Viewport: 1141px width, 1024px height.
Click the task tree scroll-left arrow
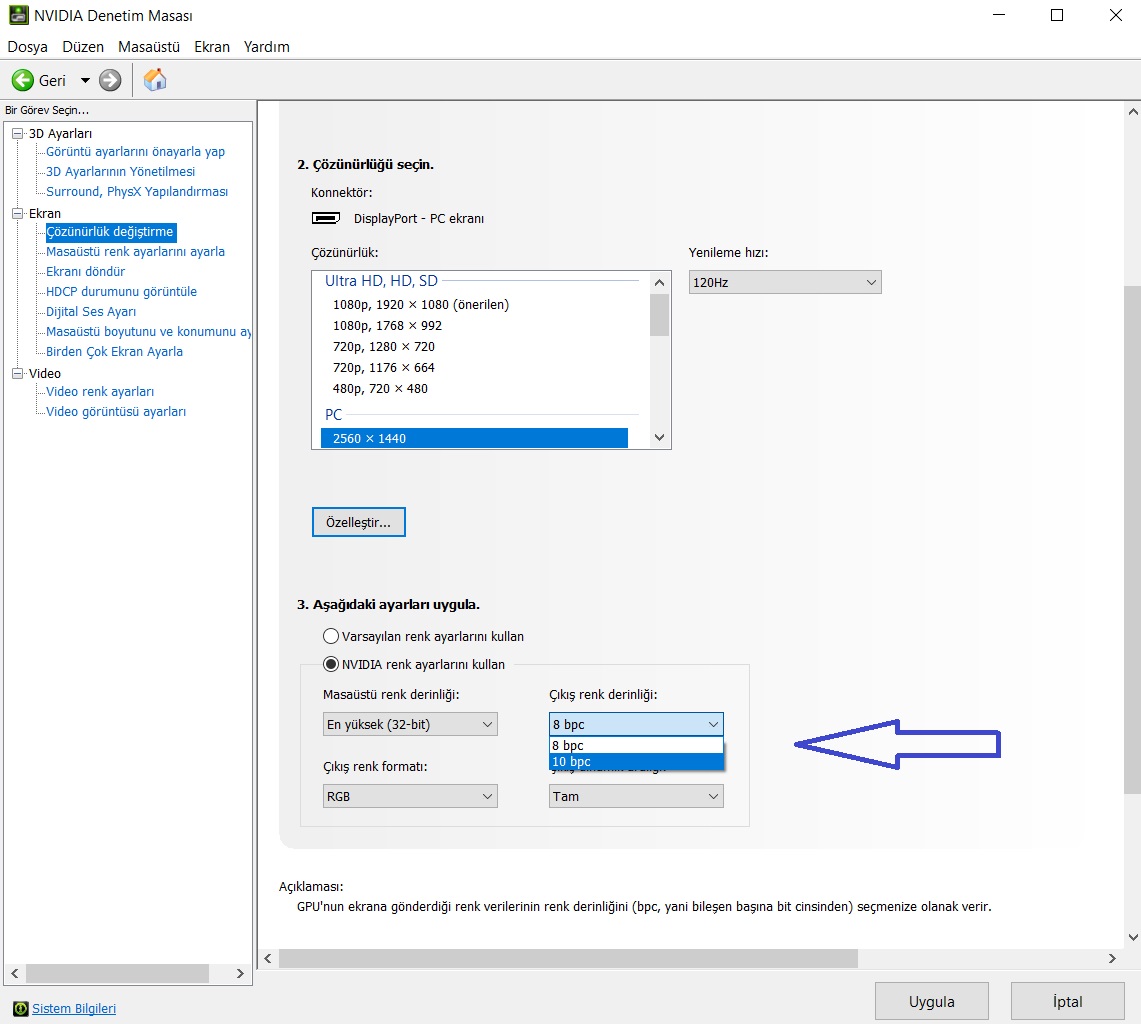click(x=15, y=973)
